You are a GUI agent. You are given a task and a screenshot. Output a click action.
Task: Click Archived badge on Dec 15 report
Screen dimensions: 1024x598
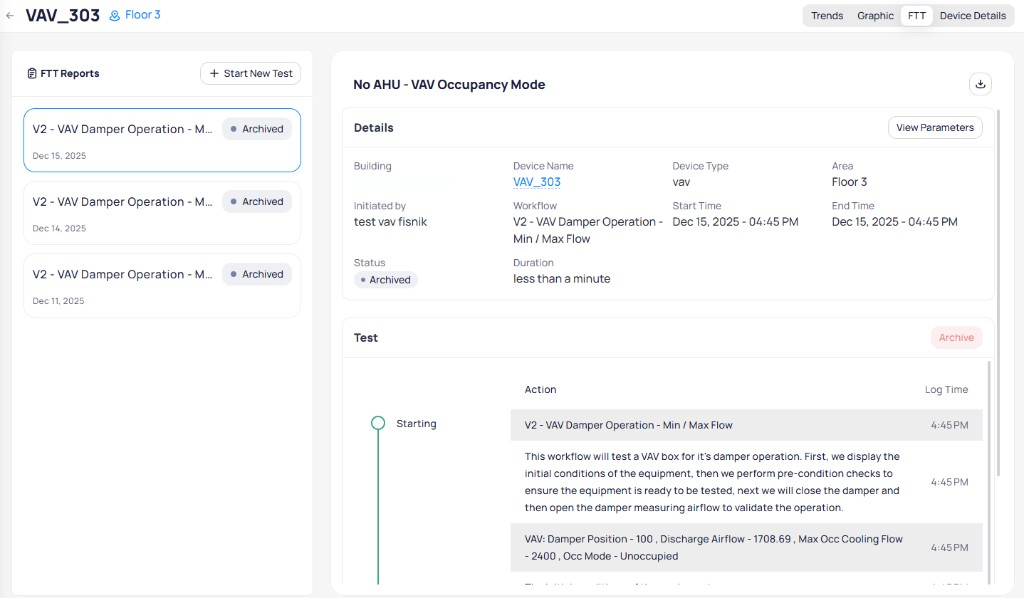tap(257, 129)
